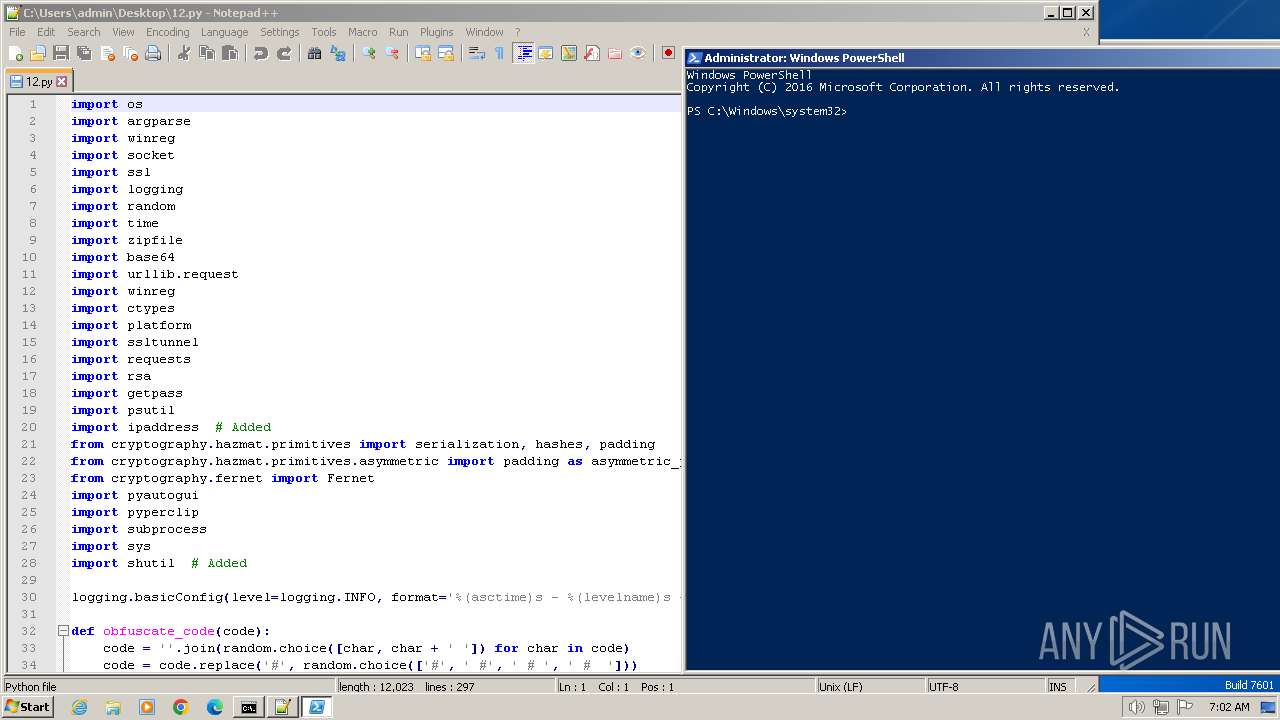Click the Undo arrow icon
Image resolution: width=1280 pixels, height=720 pixels.
pos(261,53)
